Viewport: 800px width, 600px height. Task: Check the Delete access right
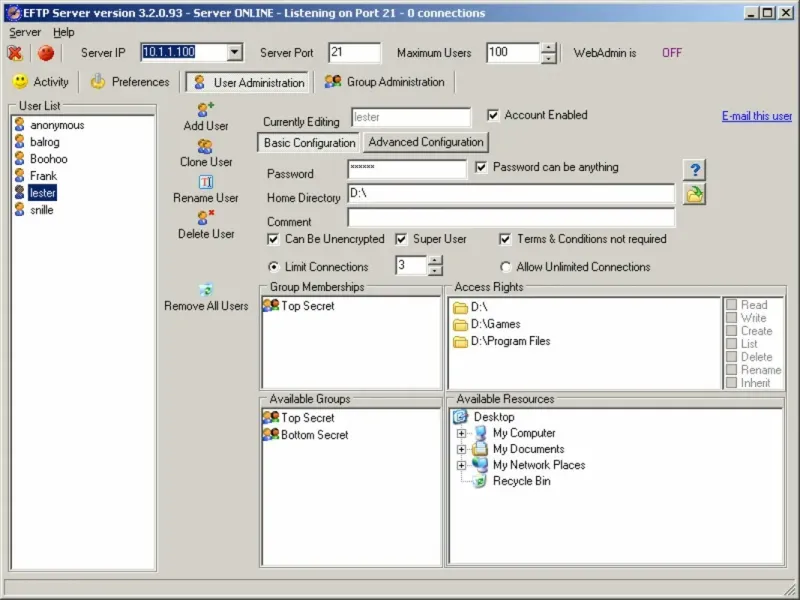tap(731, 357)
